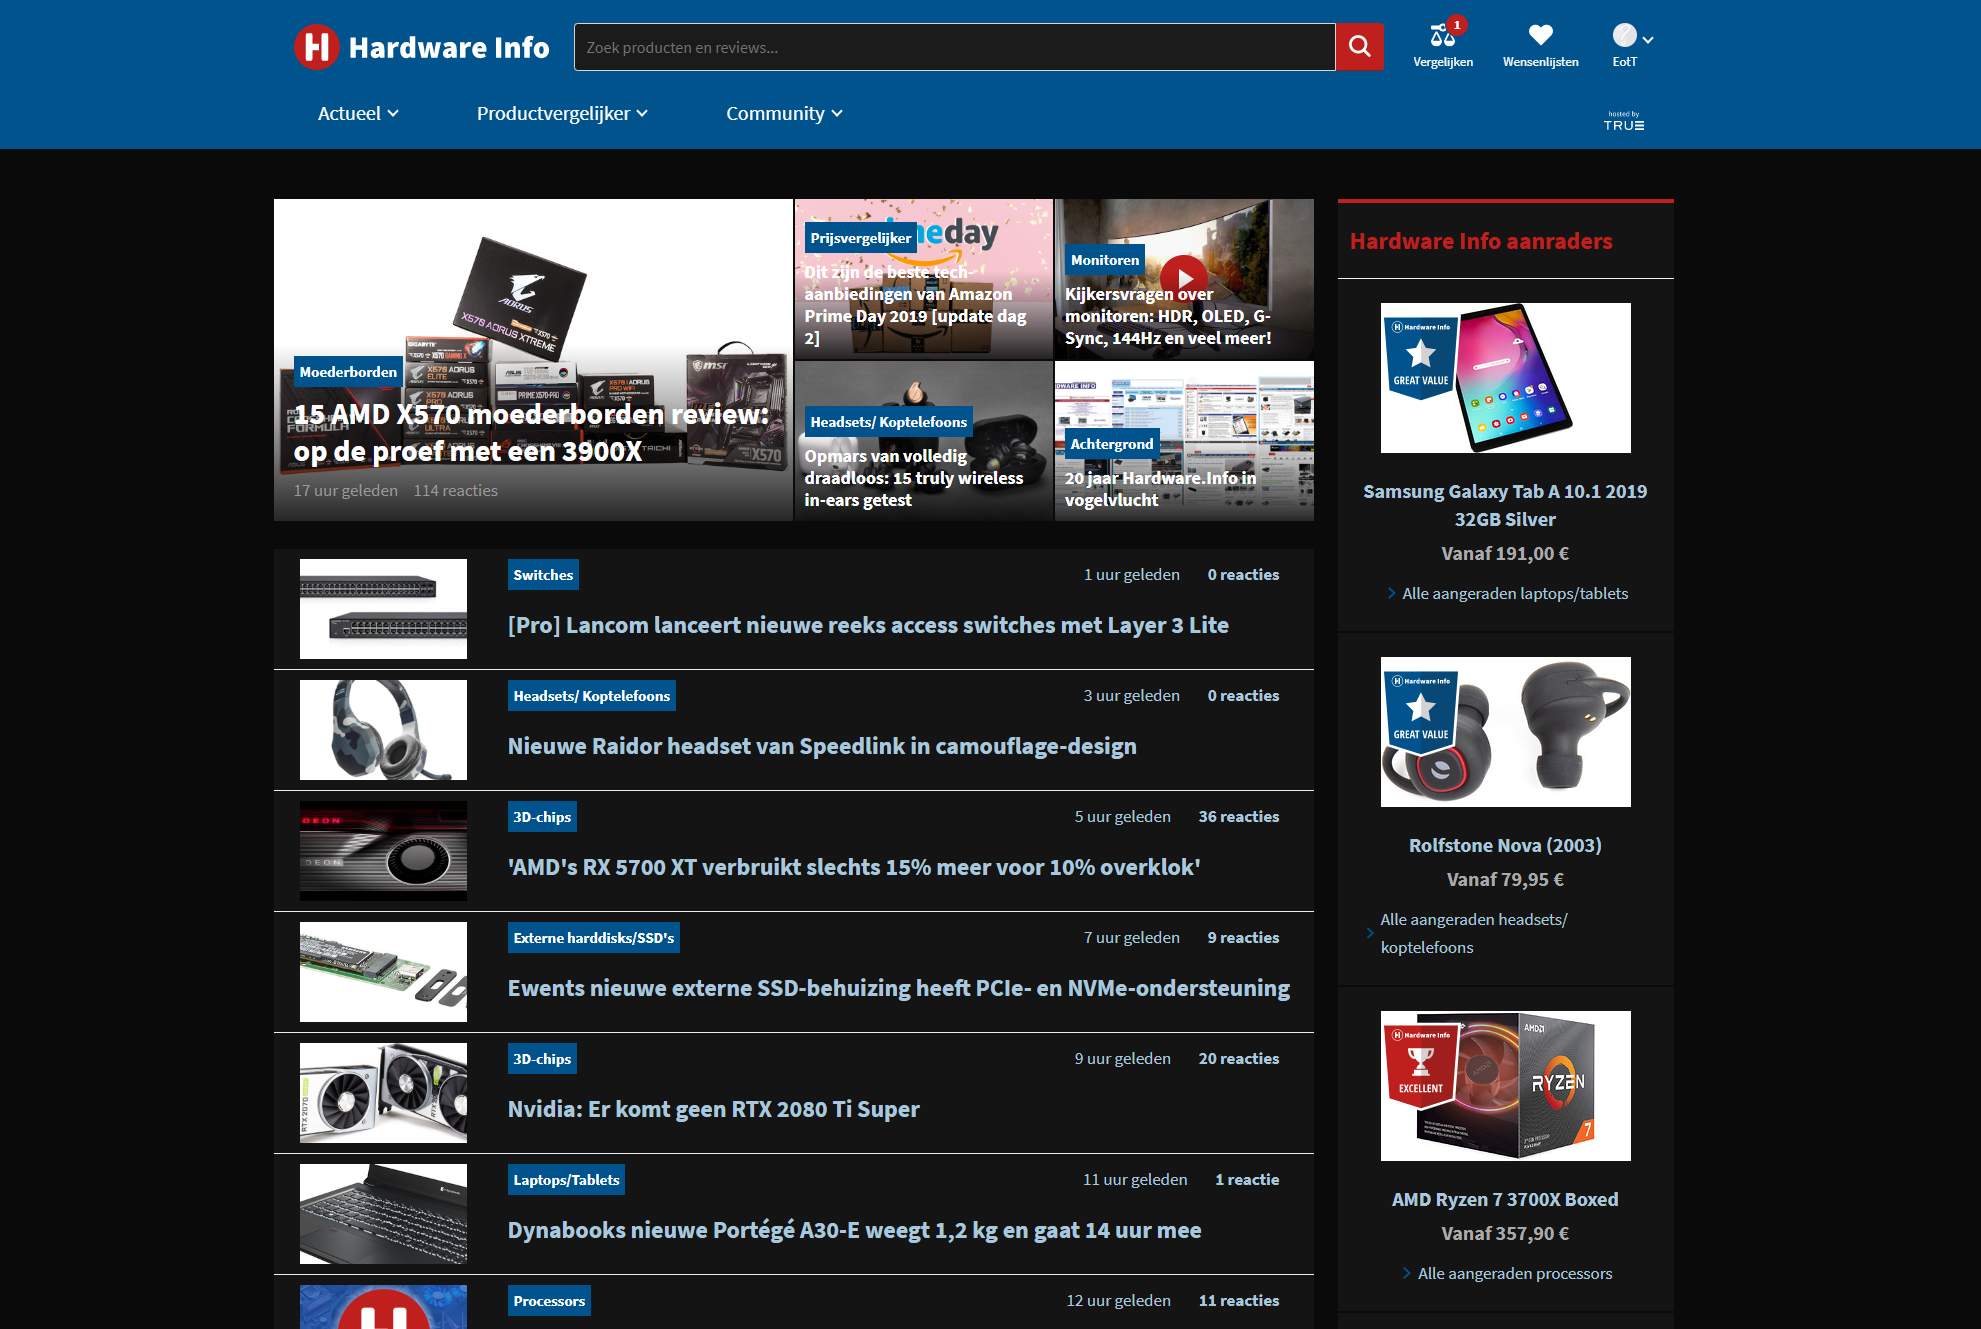Click the Hardware Info logo

click(x=420, y=46)
